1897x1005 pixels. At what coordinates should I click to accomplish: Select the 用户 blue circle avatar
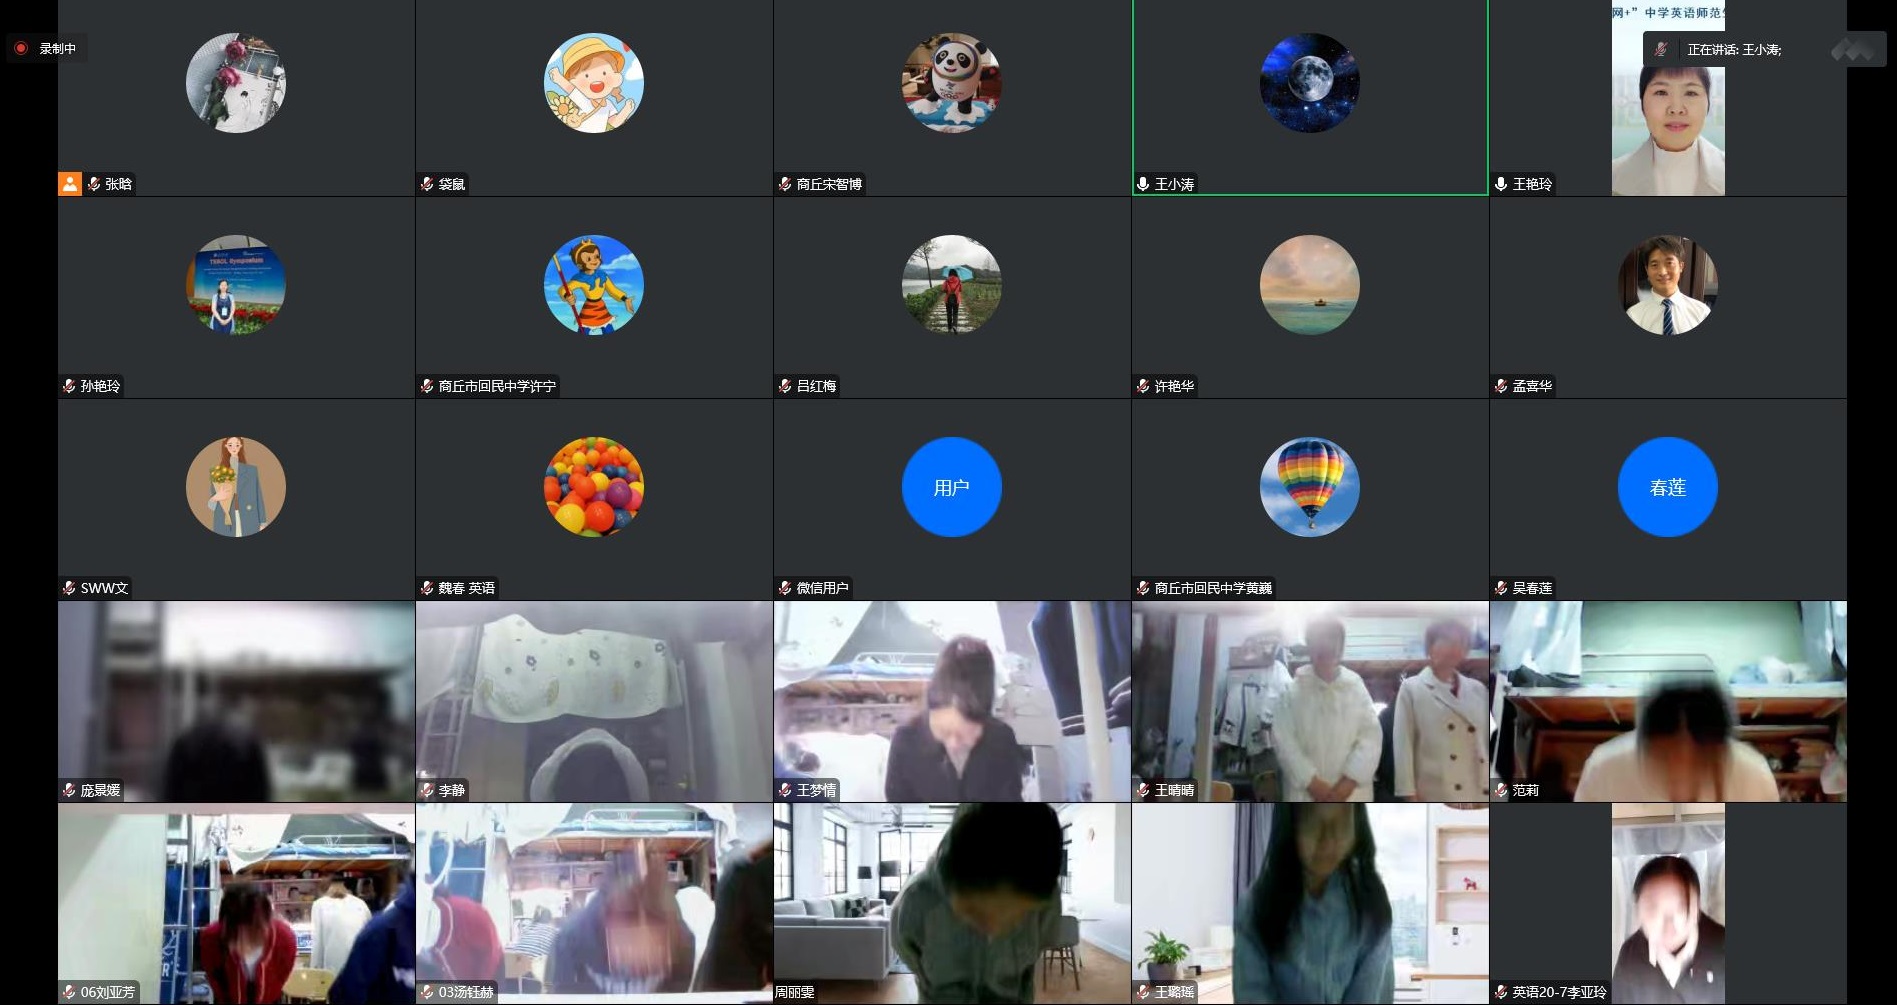tap(951, 487)
